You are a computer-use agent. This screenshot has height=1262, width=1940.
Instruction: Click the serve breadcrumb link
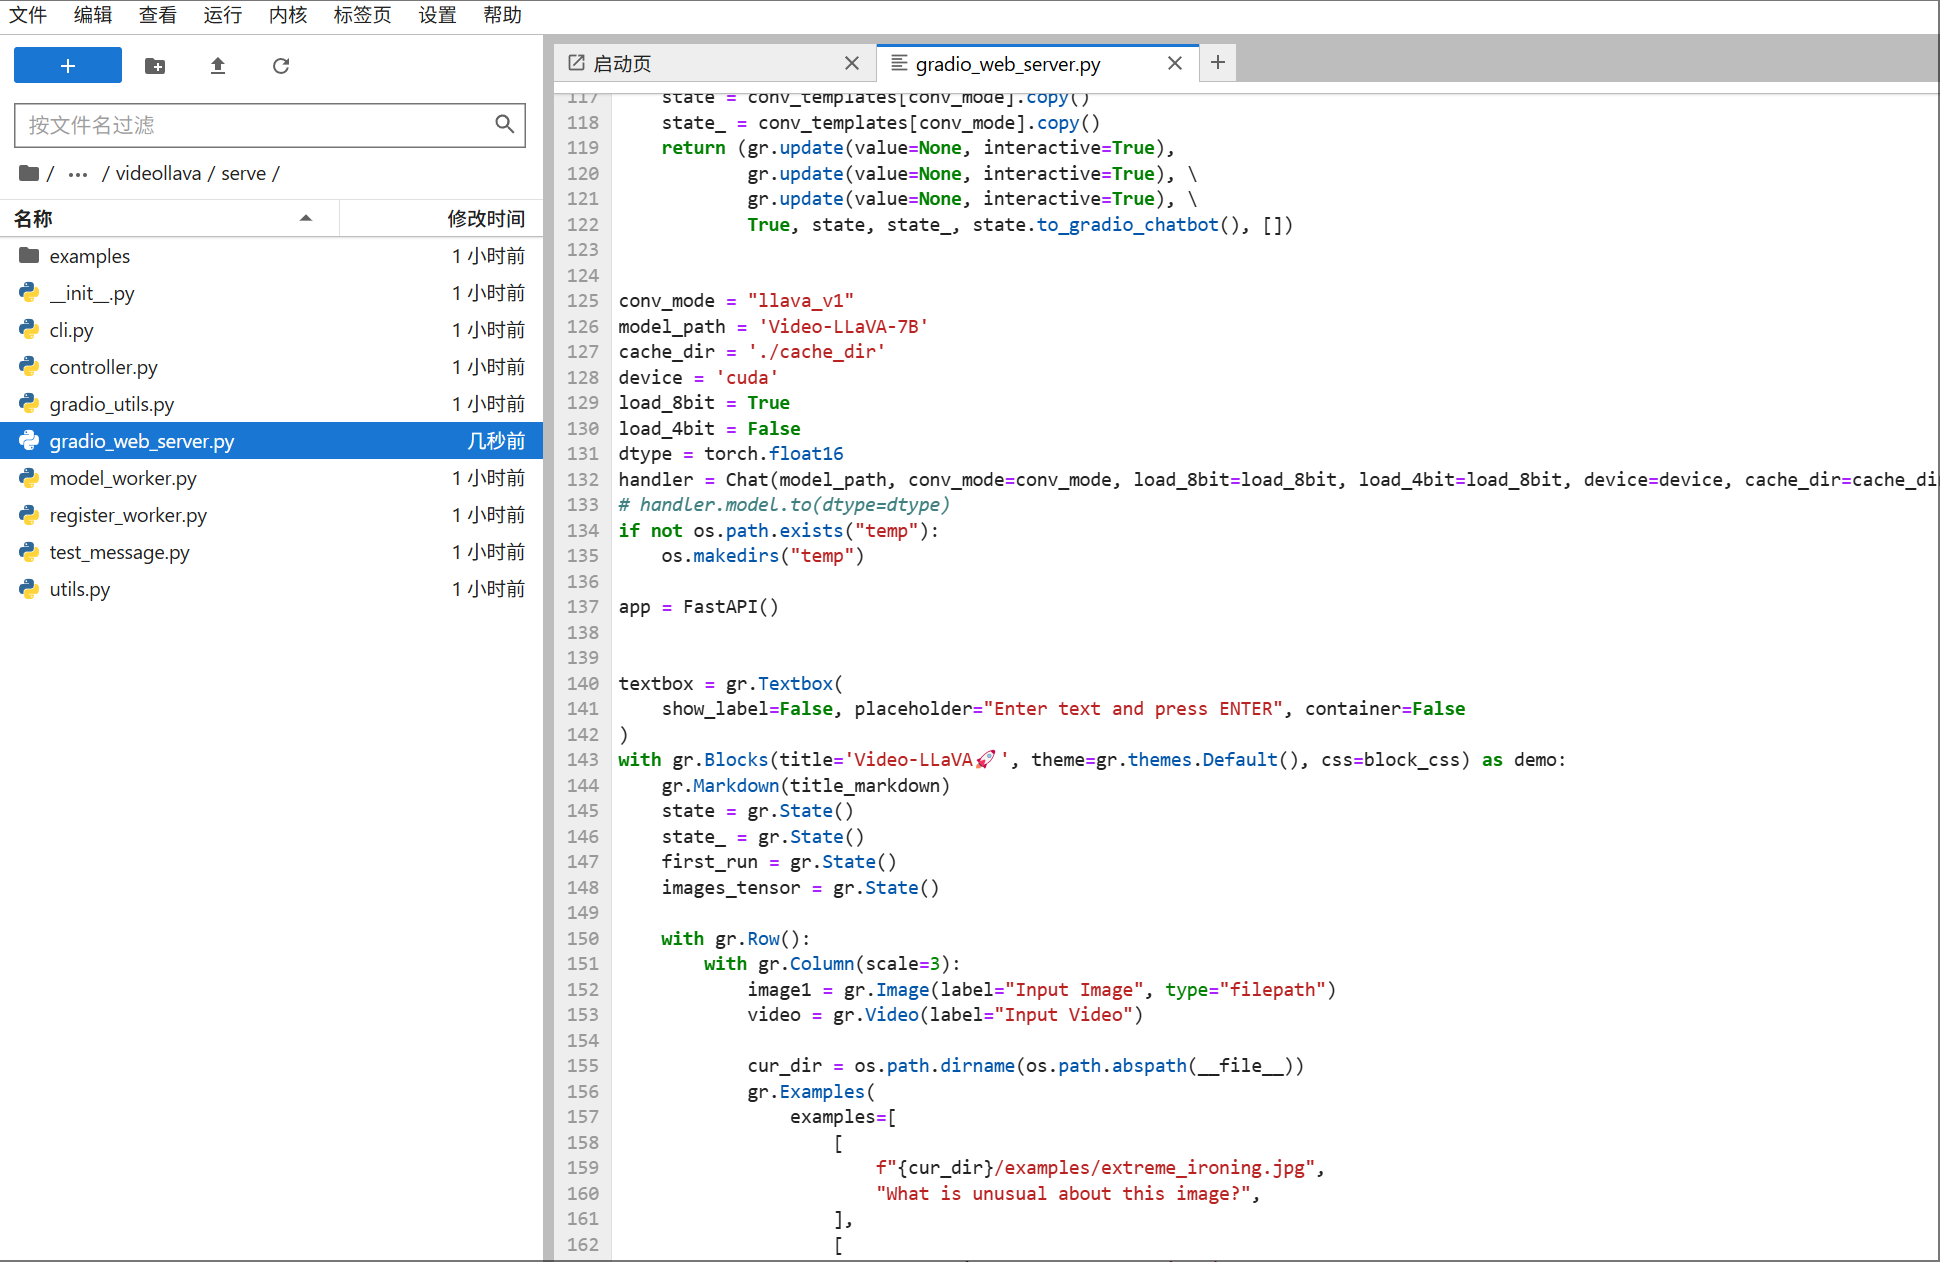(x=243, y=174)
